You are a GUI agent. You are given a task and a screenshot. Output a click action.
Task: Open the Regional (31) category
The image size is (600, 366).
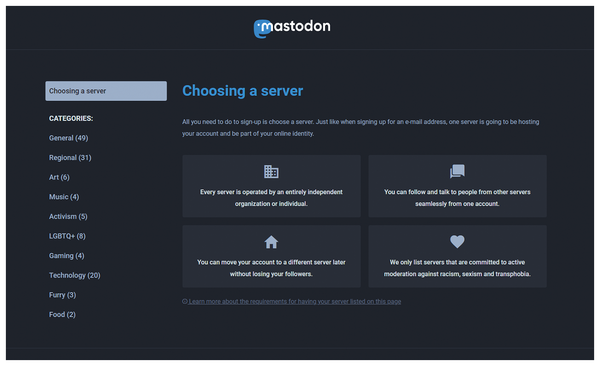point(70,157)
